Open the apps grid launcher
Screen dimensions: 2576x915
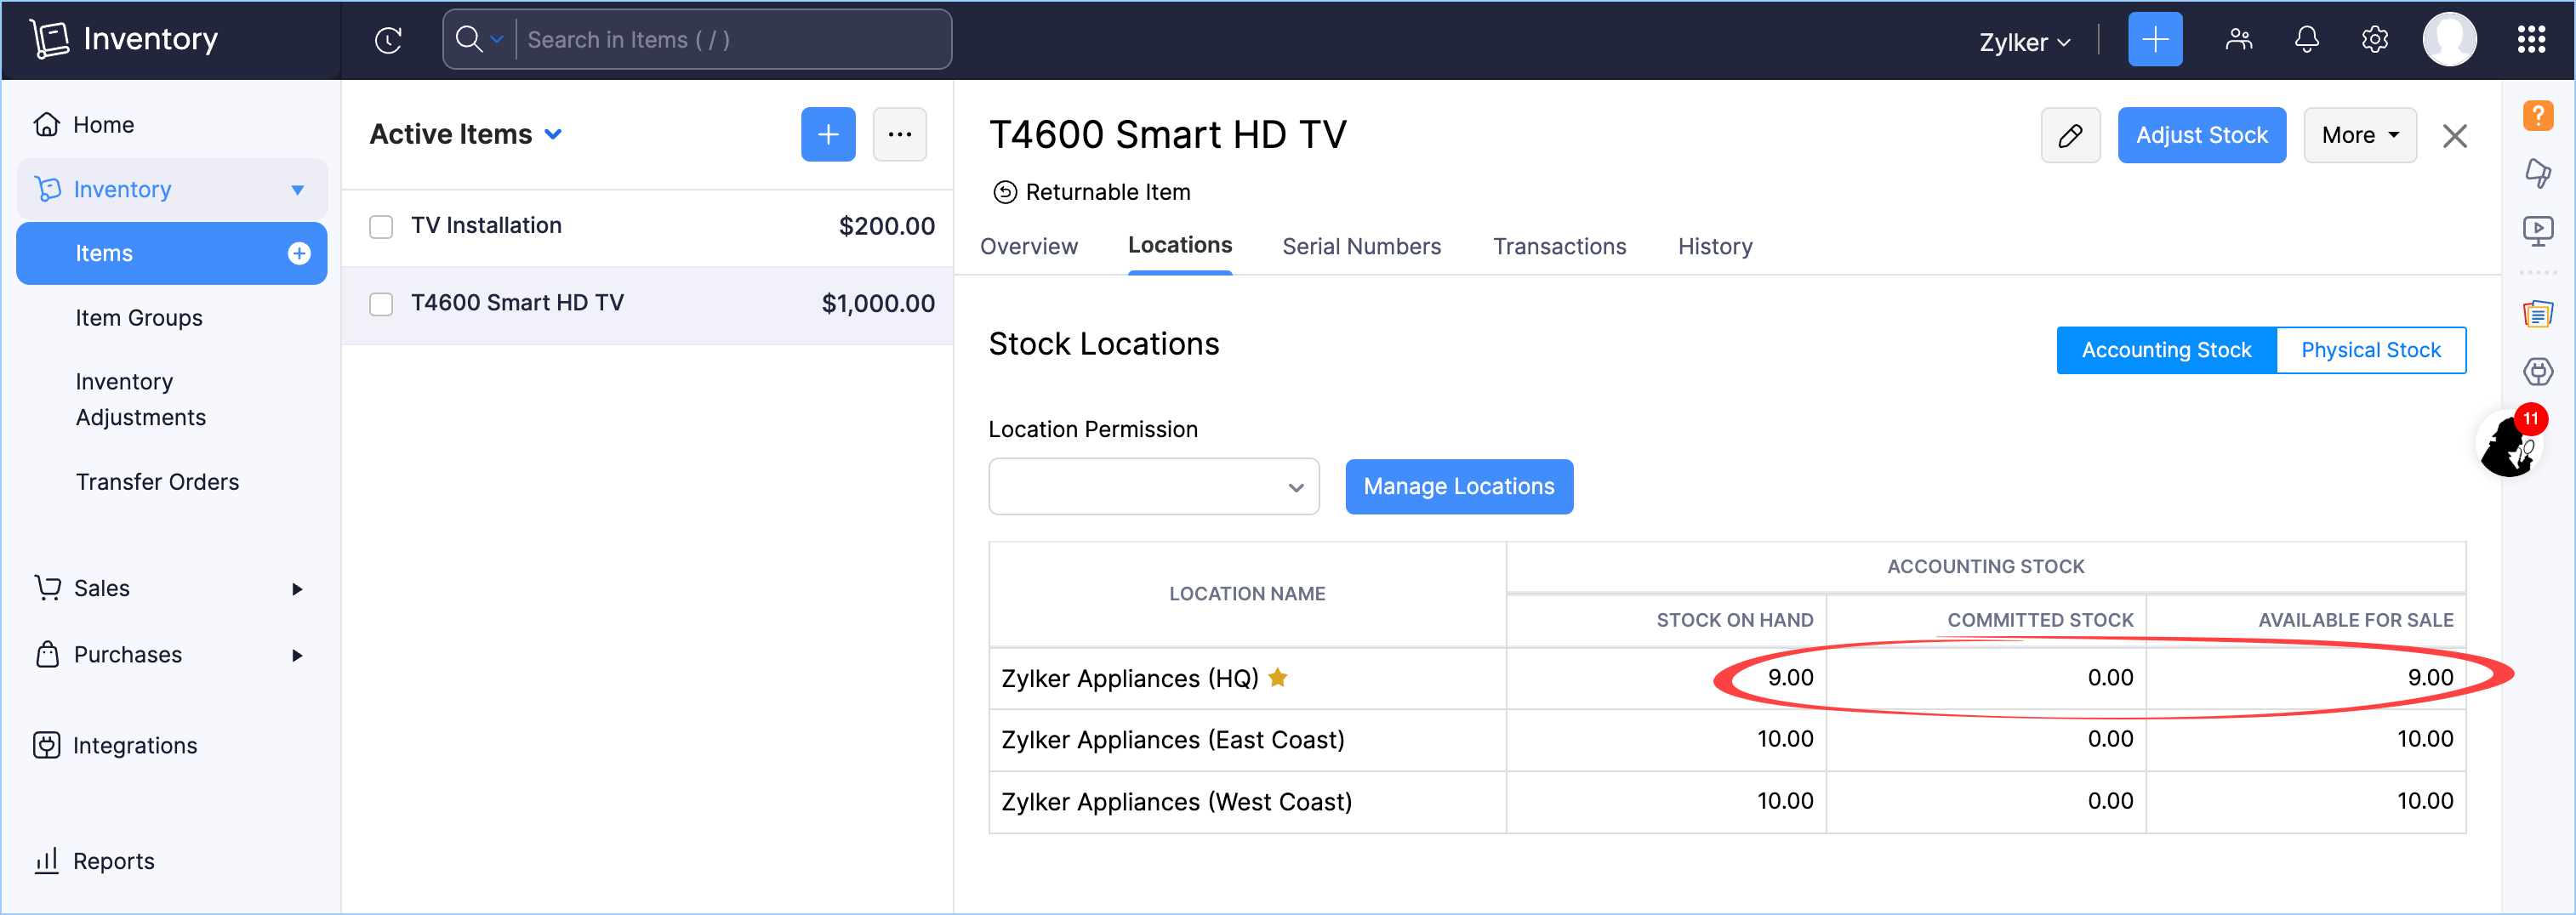(x=2530, y=40)
